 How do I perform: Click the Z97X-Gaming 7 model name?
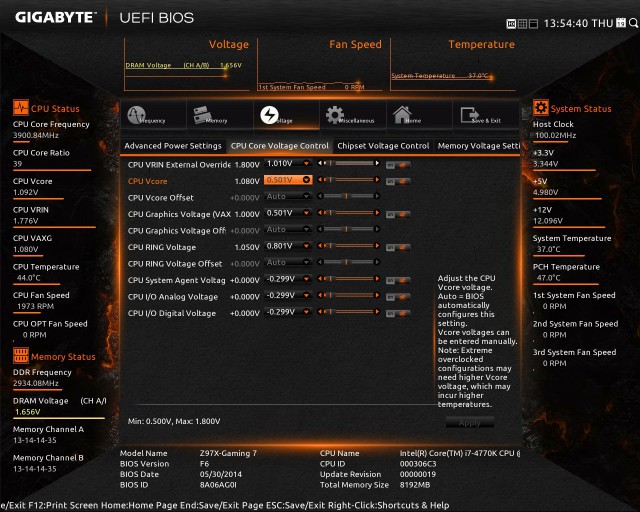(228, 453)
